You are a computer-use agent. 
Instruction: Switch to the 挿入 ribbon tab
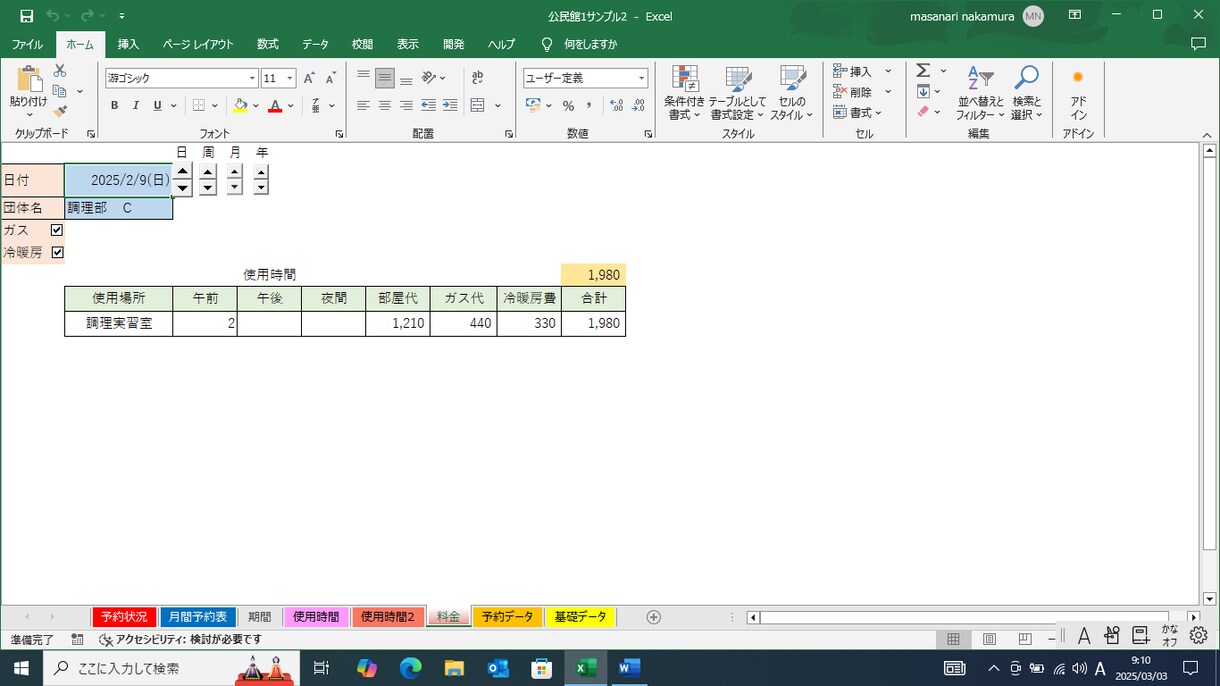pyautogui.click(x=128, y=44)
